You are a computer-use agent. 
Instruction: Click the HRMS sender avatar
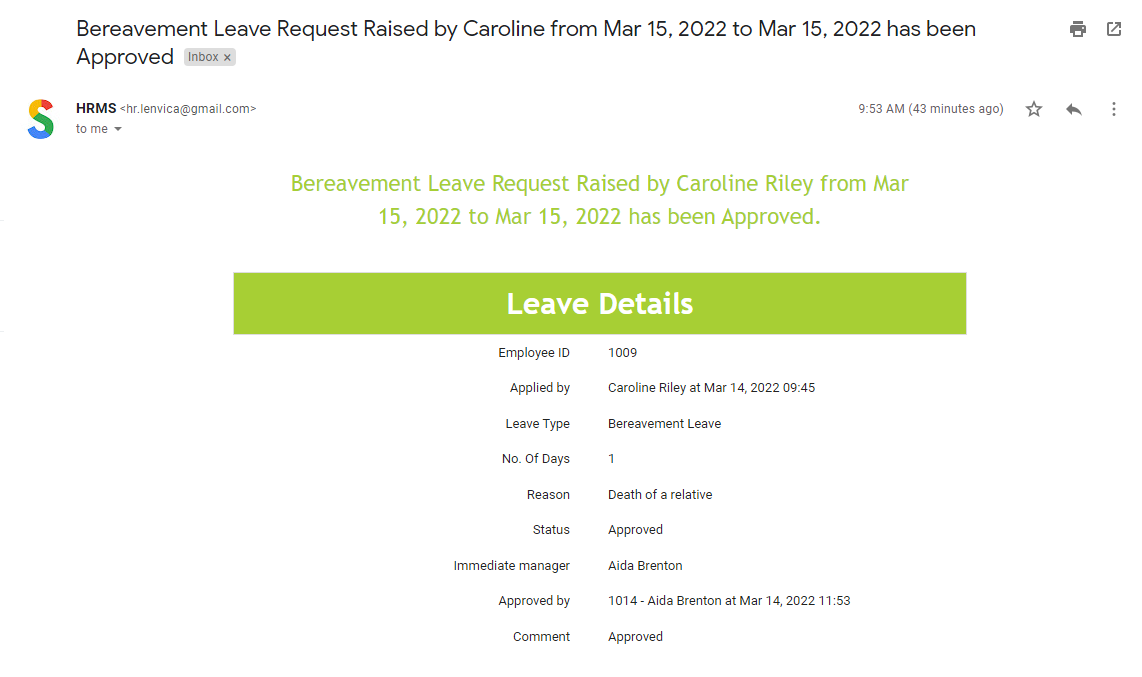42,119
